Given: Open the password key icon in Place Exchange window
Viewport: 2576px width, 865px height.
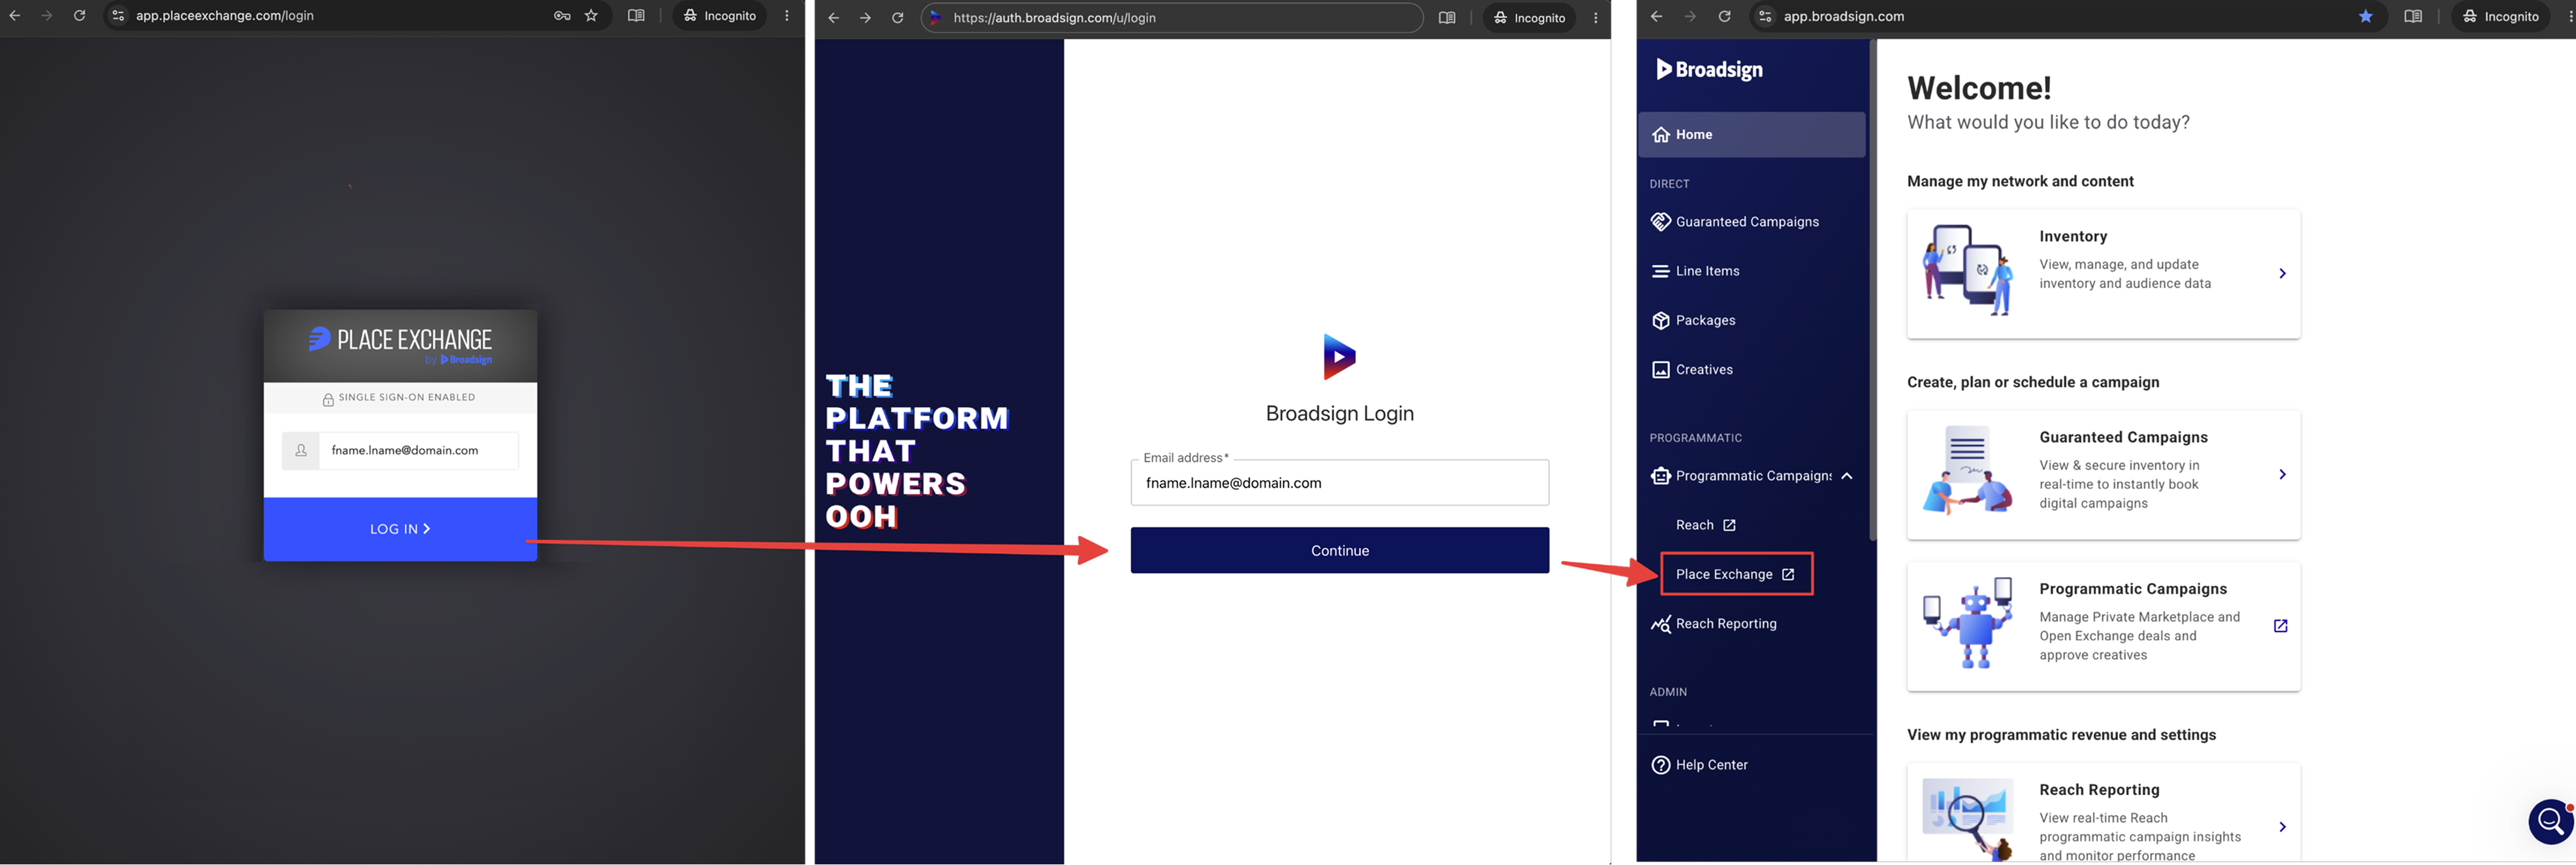Looking at the screenshot, I should coord(562,16).
